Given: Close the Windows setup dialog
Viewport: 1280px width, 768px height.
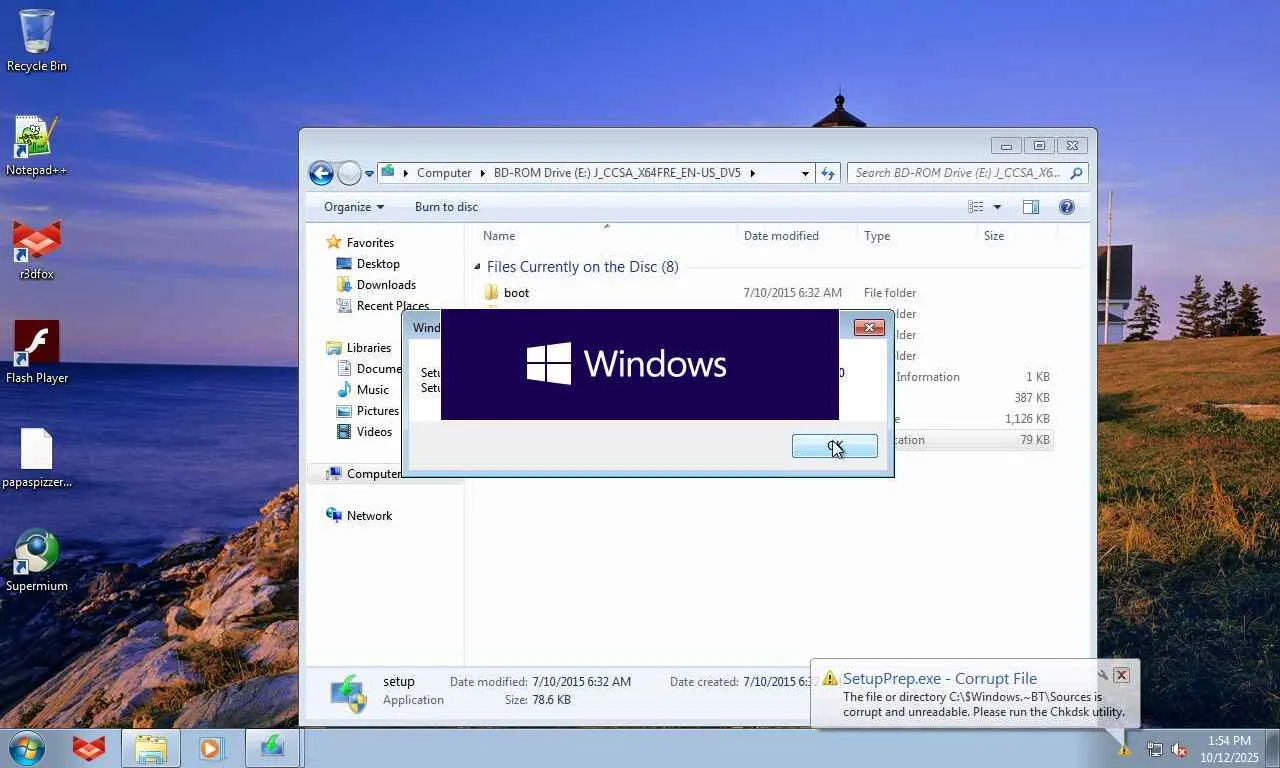Looking at the screenshot, I should point(869,327).
